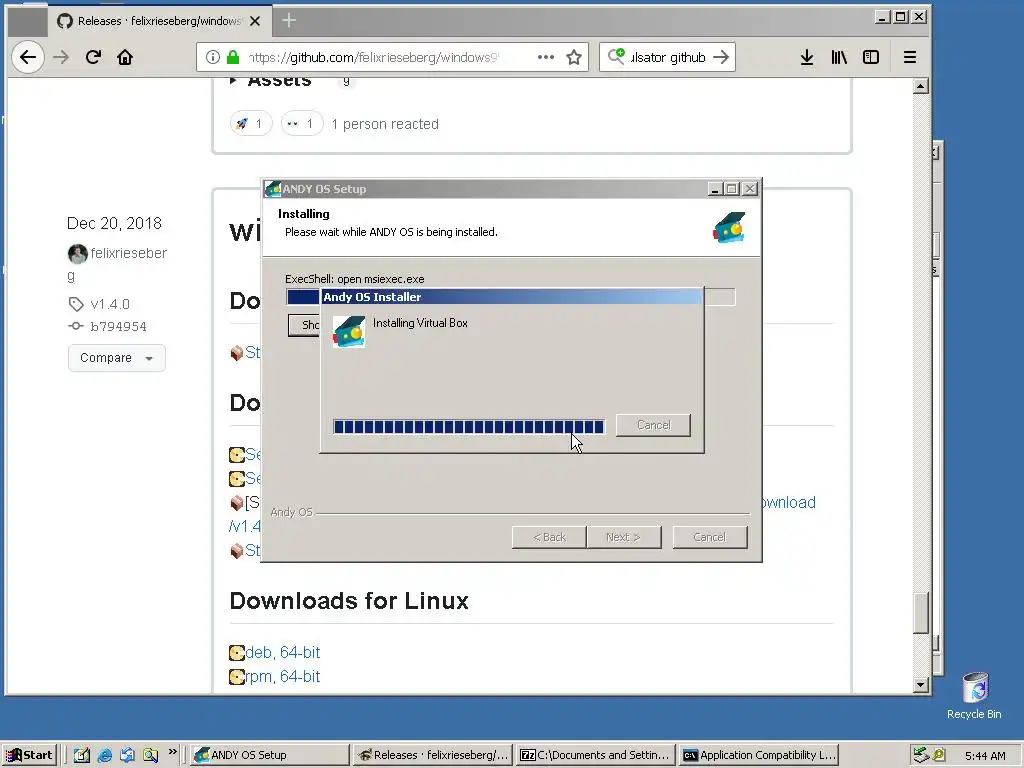Click Cancel in ANDY OS Setup window
1024x768 pixels.
click(x=710, y=537)
